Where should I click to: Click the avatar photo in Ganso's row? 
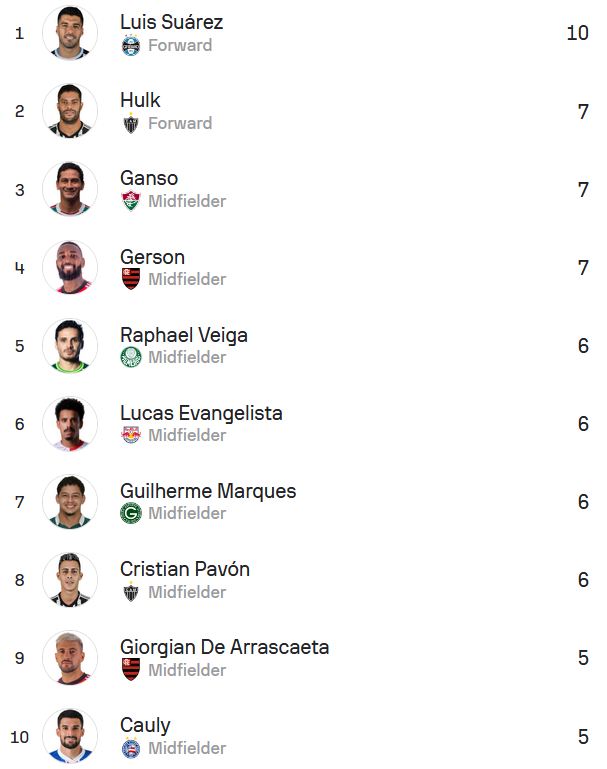(70, 189)
